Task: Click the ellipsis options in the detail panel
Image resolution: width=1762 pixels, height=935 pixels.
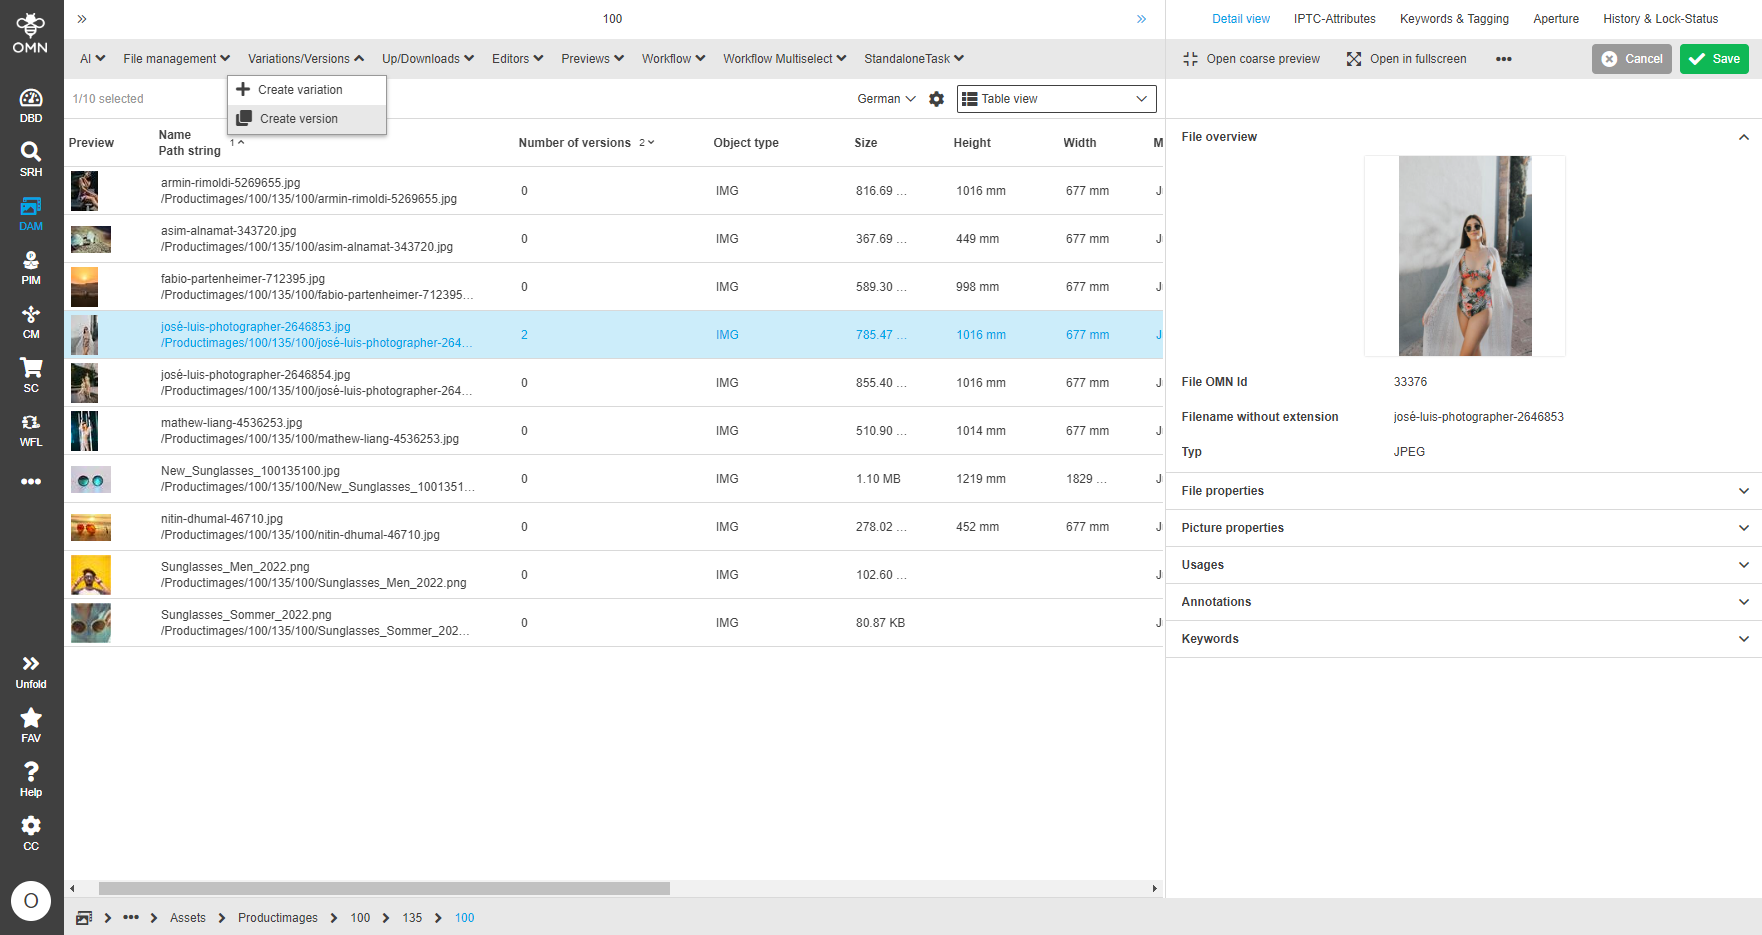Action: (x=1503, y=59)
